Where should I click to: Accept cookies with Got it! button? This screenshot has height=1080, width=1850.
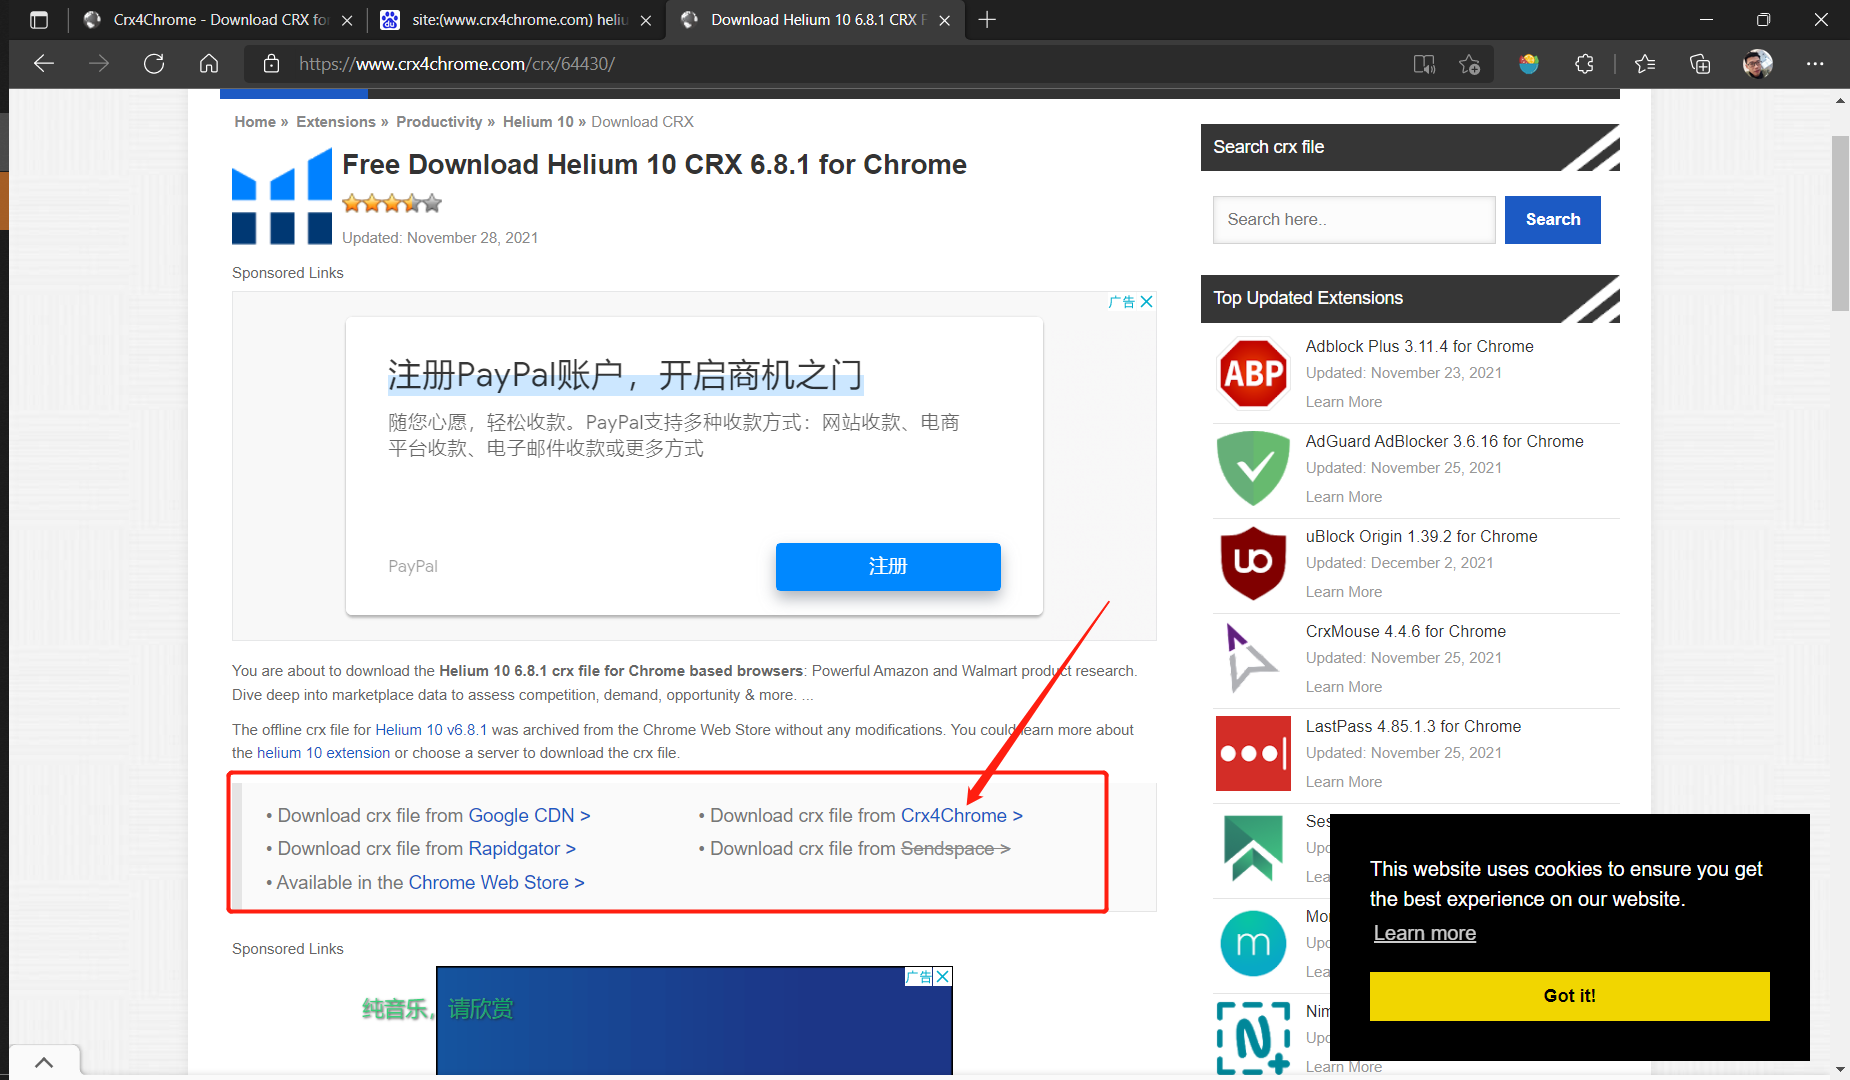pos(1569,996)
